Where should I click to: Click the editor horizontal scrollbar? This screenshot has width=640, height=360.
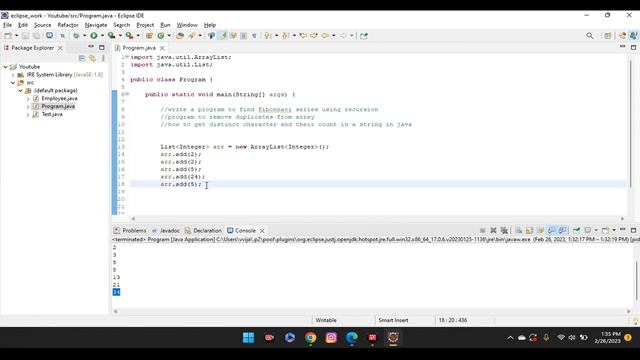[x=378, y=219]
